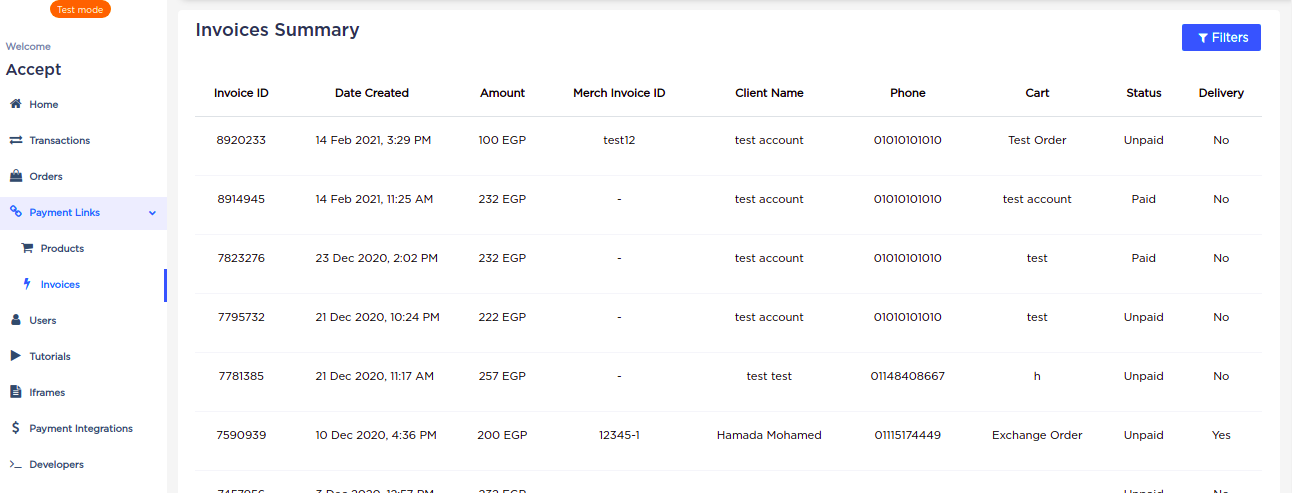Click Unpaid status of invoice 8920233
The width and height of the screenshot is (1292, 493).
tap(1144, 140)
